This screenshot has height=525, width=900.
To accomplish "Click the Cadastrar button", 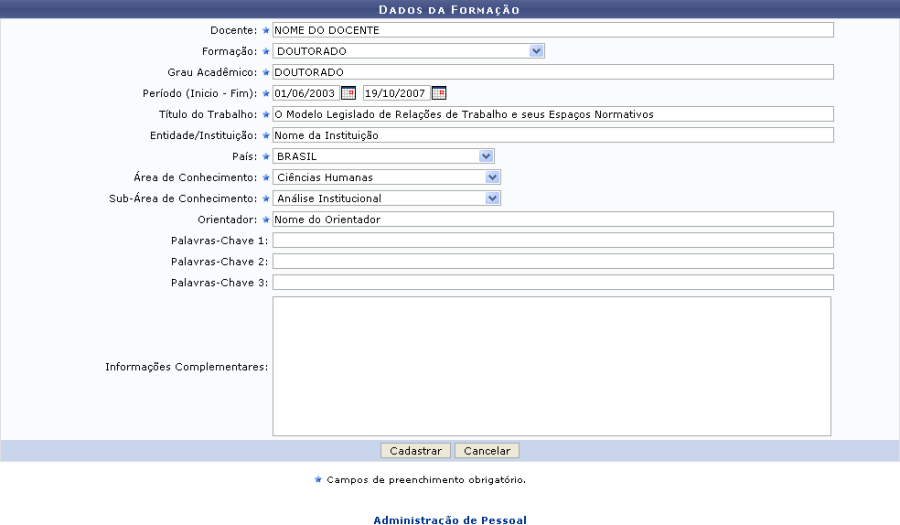I will click(x=416, y=451).
